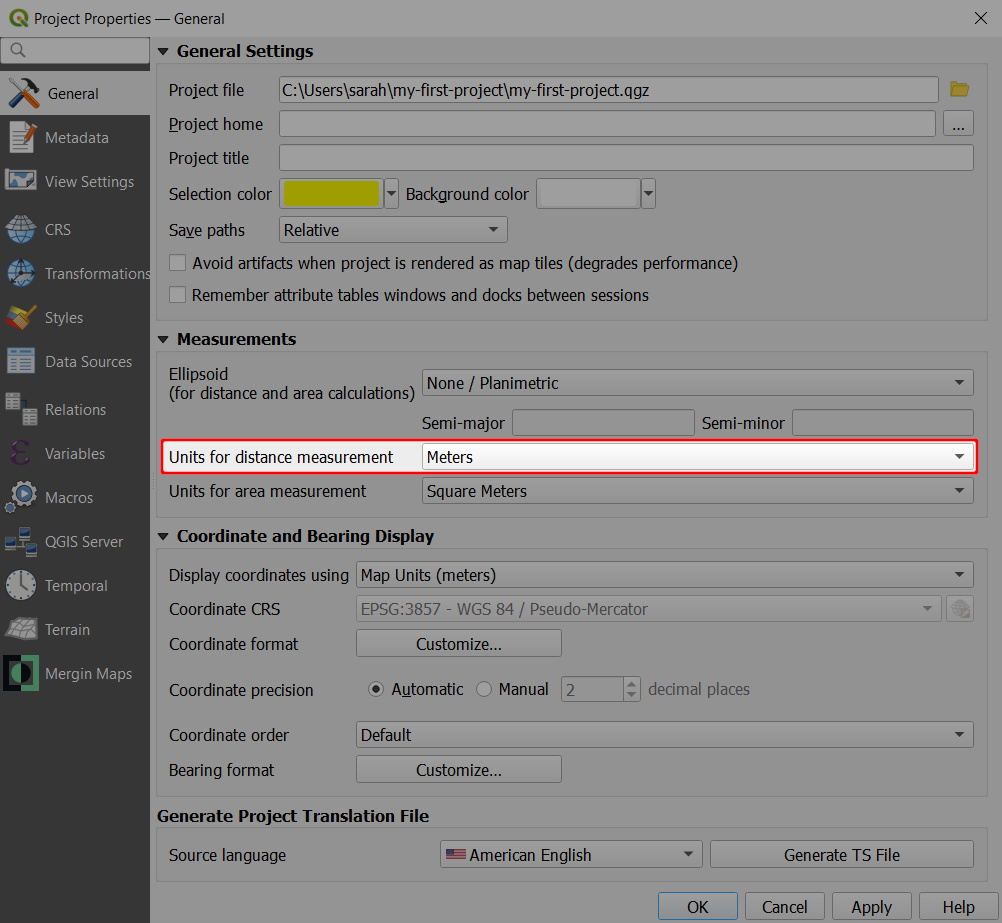Click Customize for Bearing format

pyautogui.click(x=459, y=770)
